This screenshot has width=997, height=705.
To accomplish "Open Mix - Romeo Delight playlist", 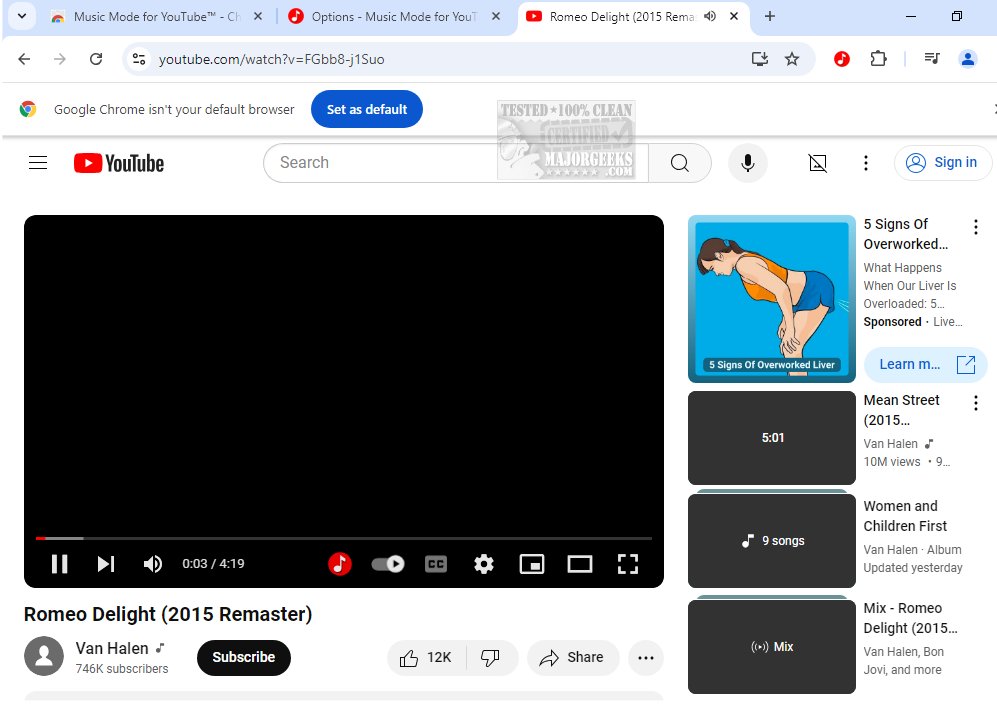I will tap(910, 618).
